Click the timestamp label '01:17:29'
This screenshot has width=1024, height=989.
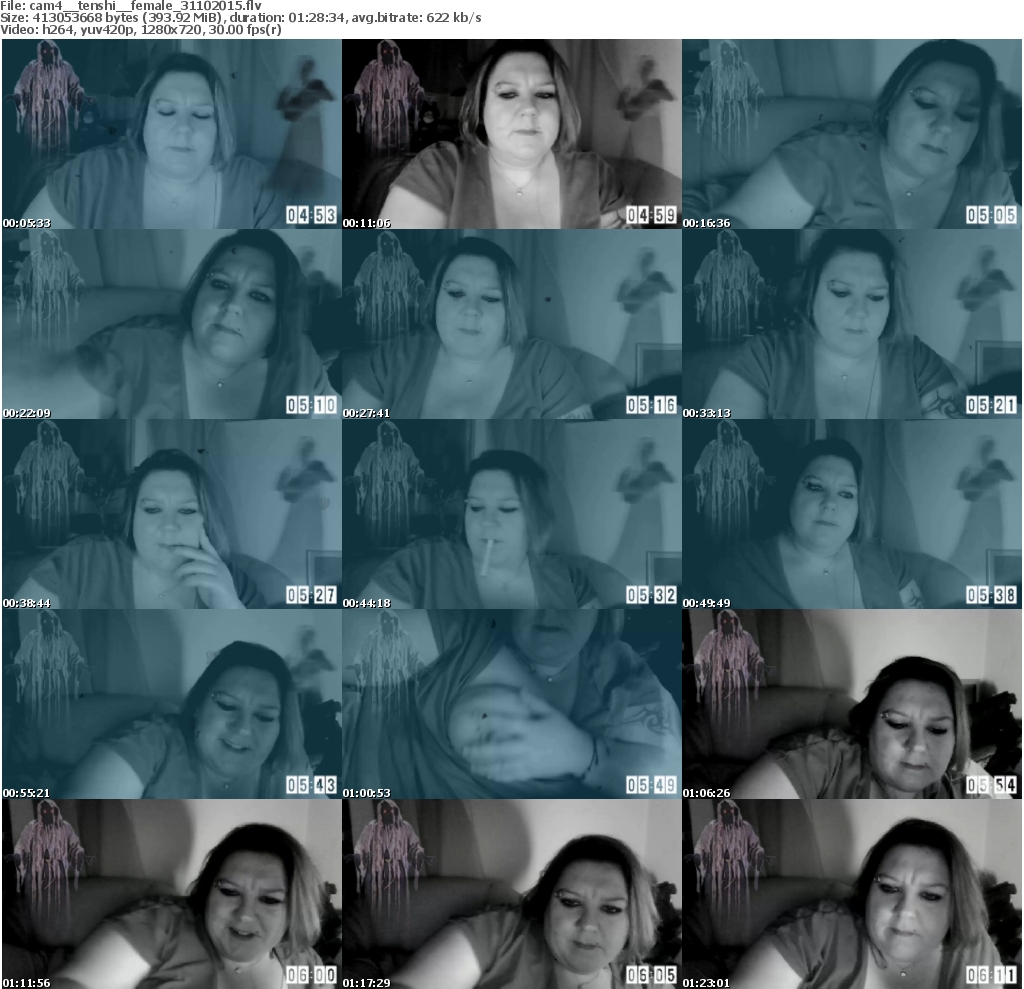click(367, 982)
